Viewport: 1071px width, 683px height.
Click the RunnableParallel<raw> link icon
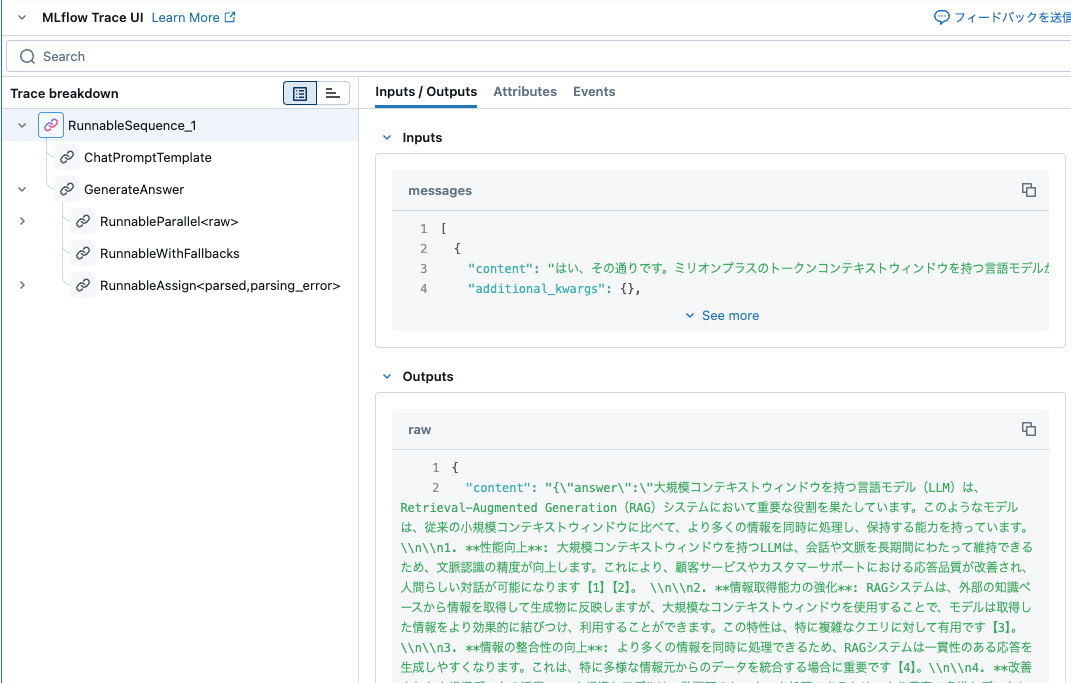click(x=83, y=221)
